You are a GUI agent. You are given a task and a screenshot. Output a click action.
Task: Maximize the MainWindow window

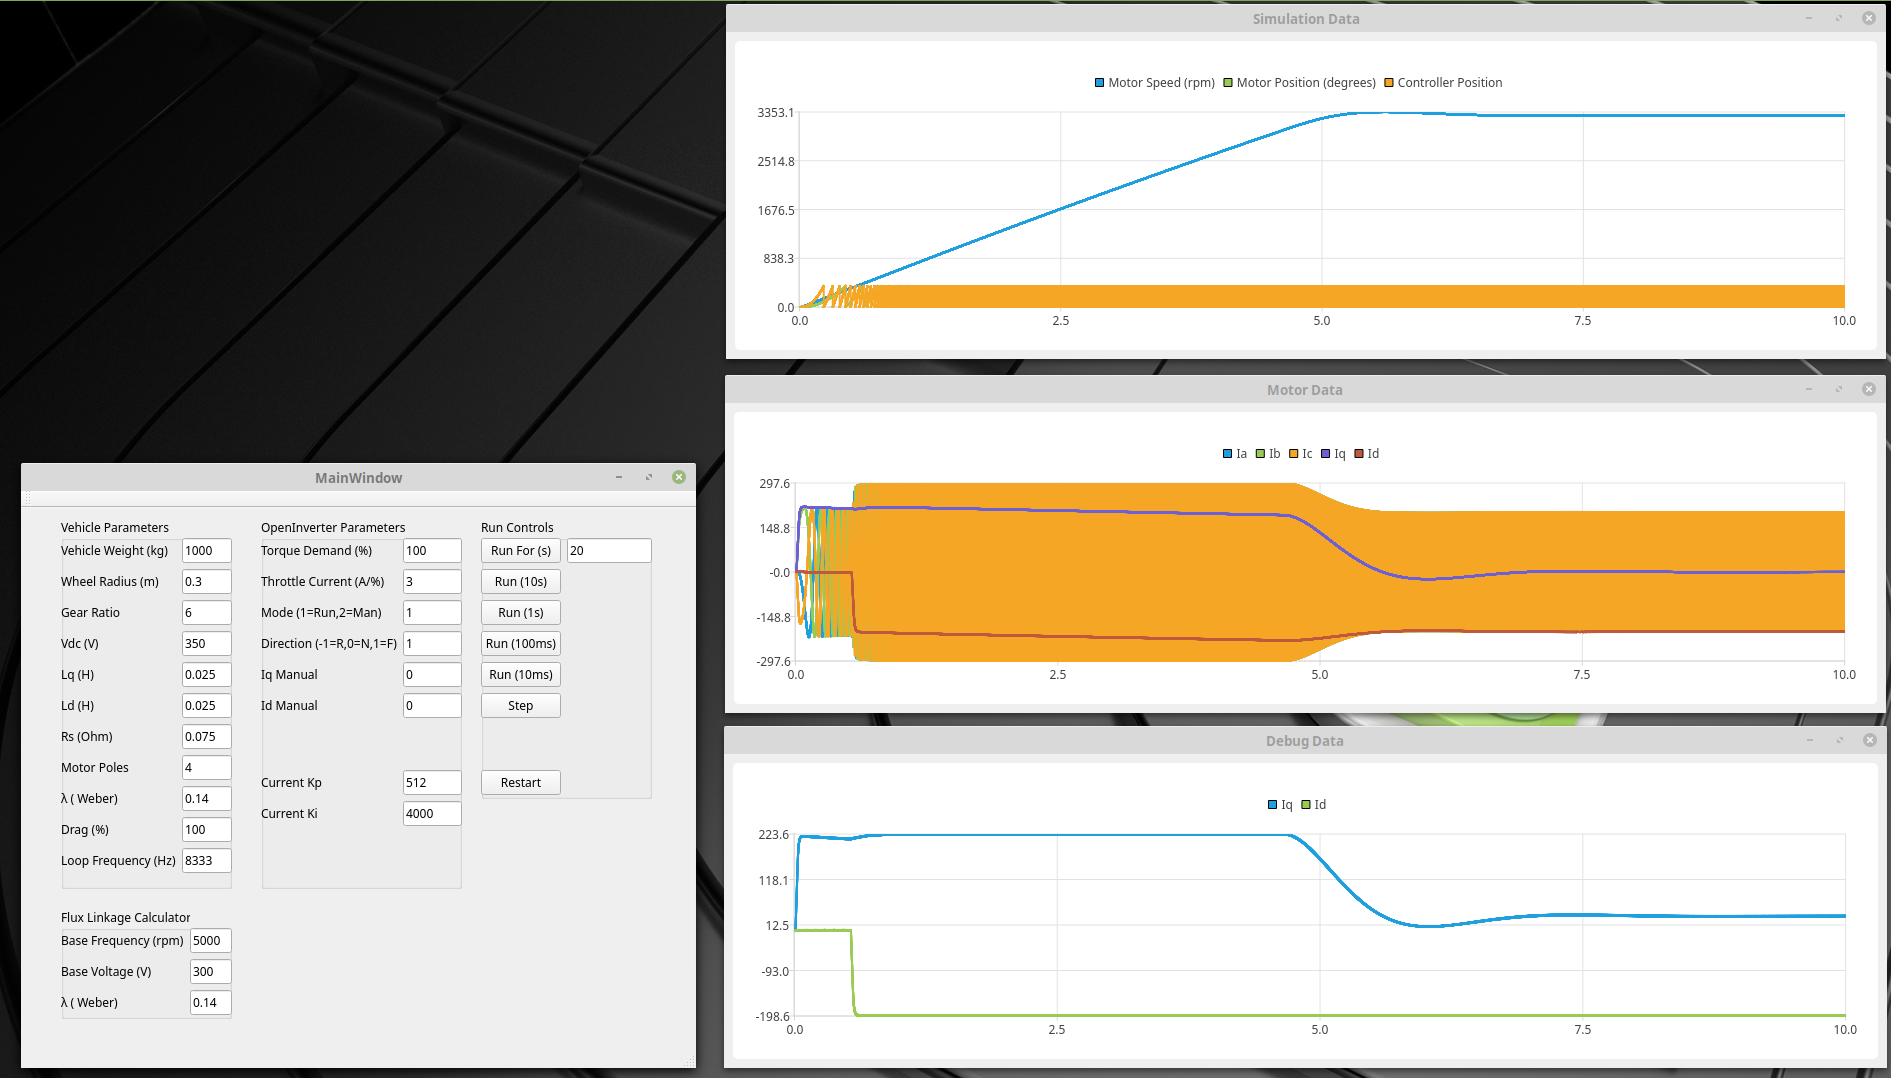(x=649, y=477)
